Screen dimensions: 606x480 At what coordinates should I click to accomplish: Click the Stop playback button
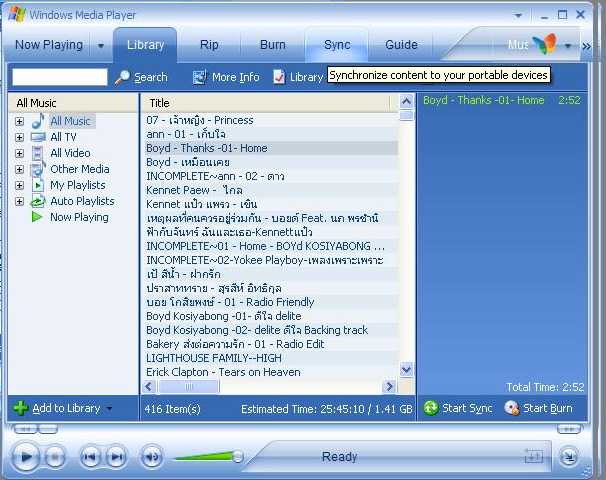[55, 457]
